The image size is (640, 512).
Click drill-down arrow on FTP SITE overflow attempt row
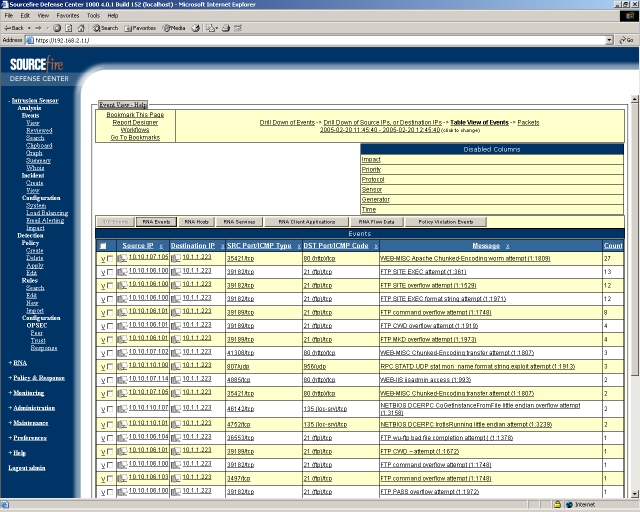click(x=103, y=286)
